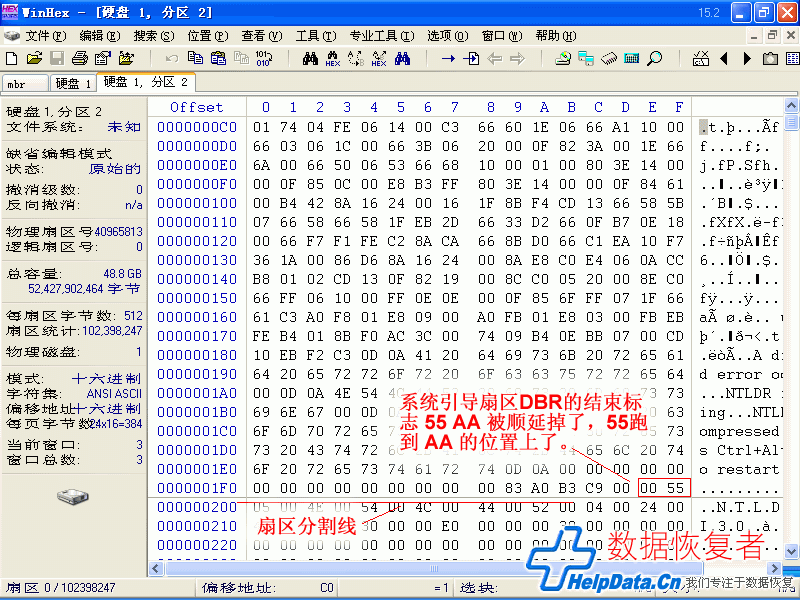Image resolution: width=800 pixels, height=600 pixels.
Task: Click offset row 000000180
Action: 197,355
